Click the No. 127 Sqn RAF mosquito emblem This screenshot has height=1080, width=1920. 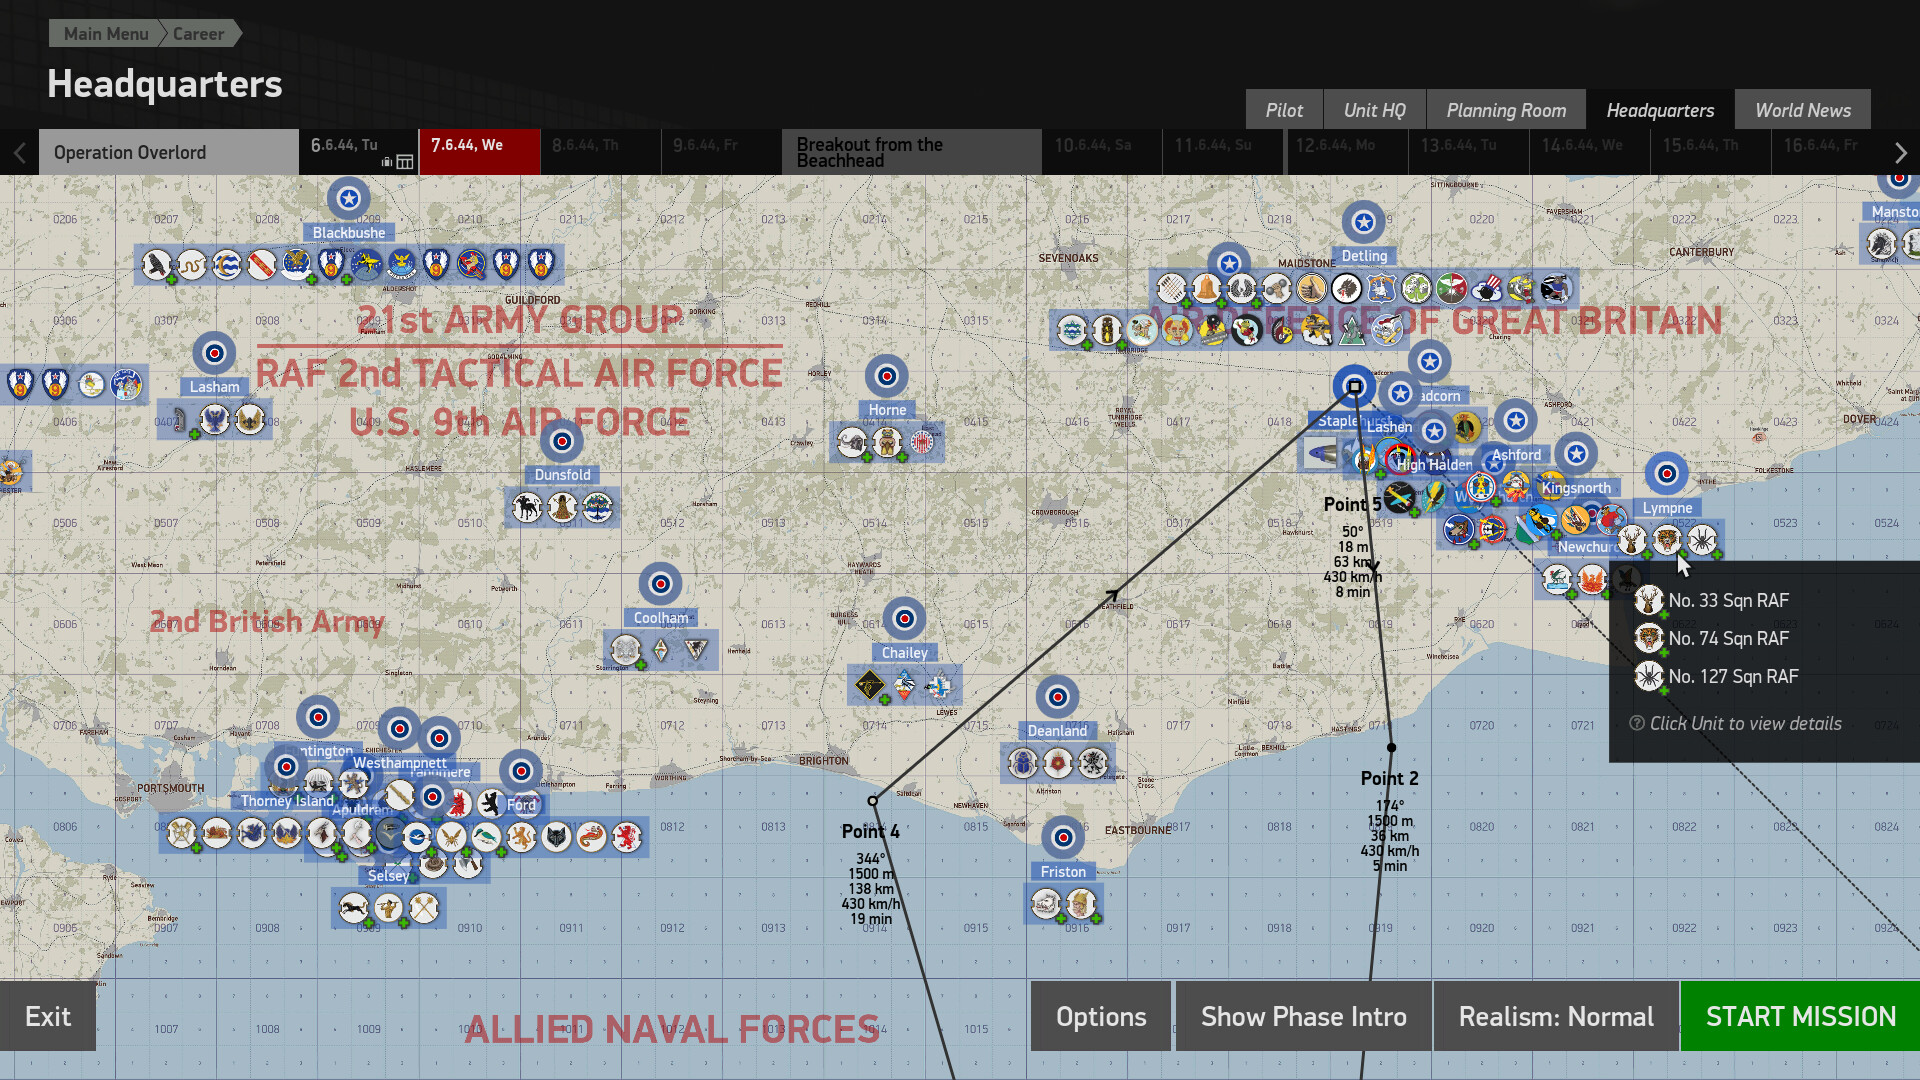coord(1648,676)
